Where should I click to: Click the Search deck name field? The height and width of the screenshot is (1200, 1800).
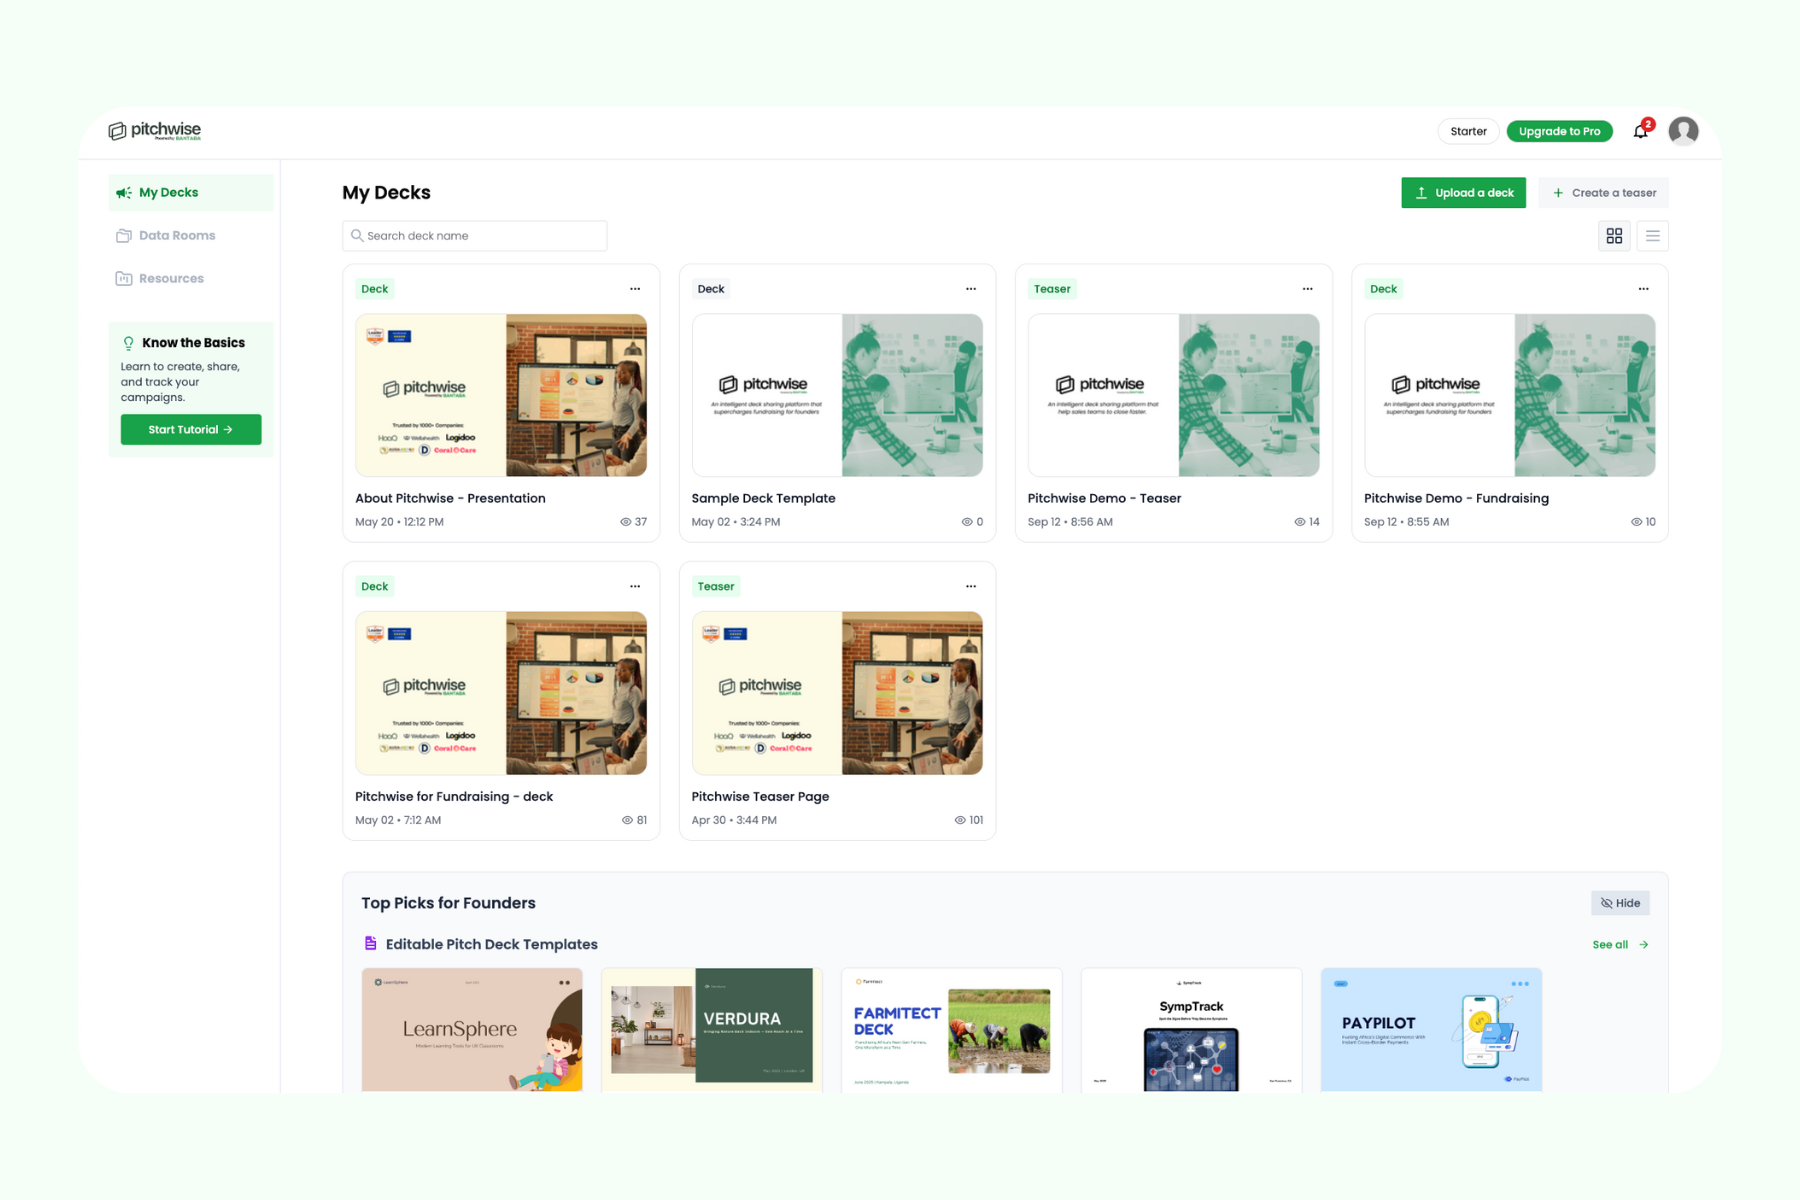coord(474,235)
